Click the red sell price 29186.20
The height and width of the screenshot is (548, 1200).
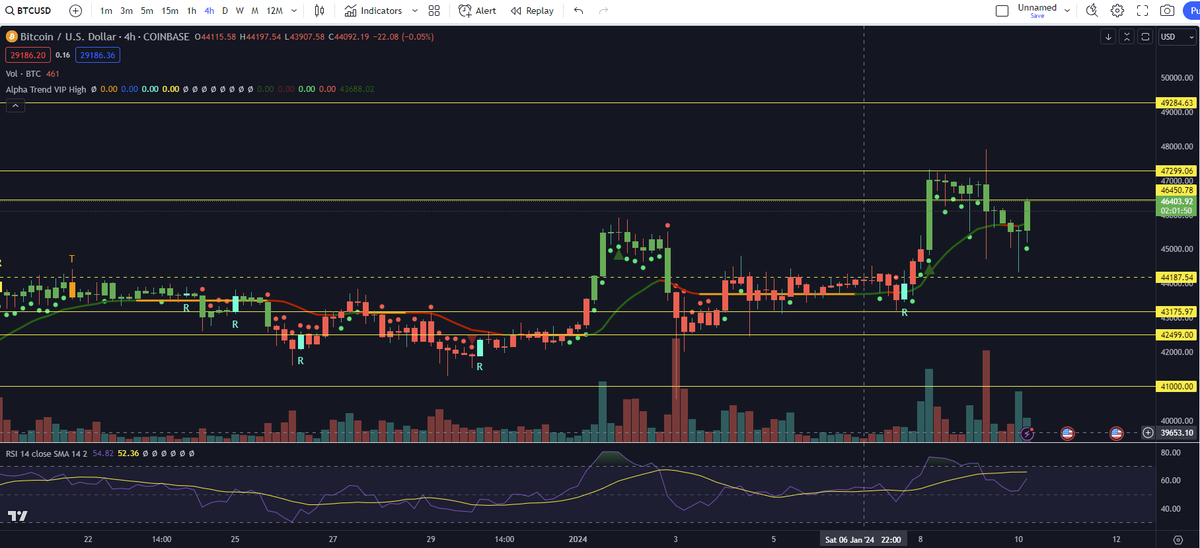[27, 55]
